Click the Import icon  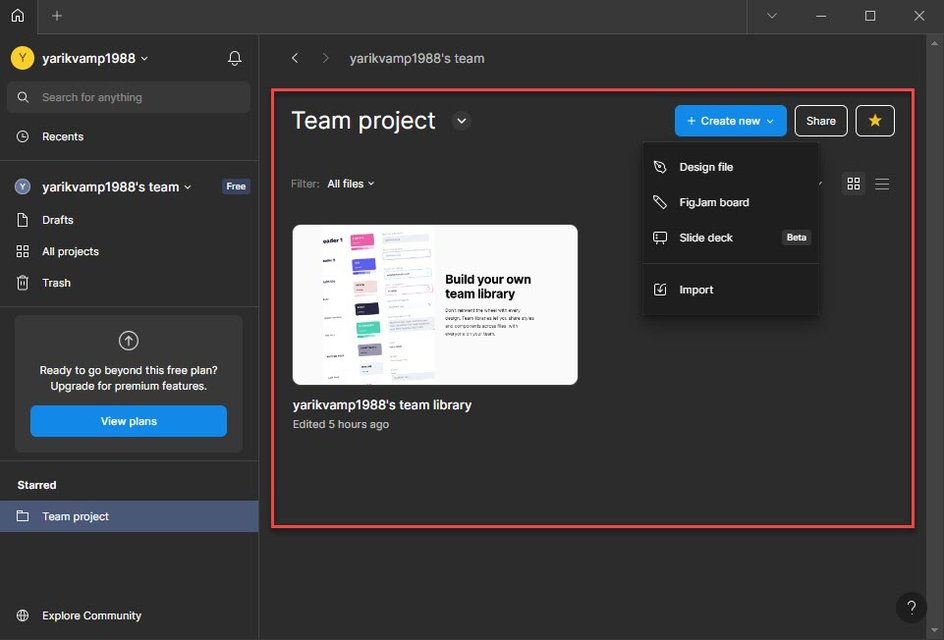click(660, 290)
